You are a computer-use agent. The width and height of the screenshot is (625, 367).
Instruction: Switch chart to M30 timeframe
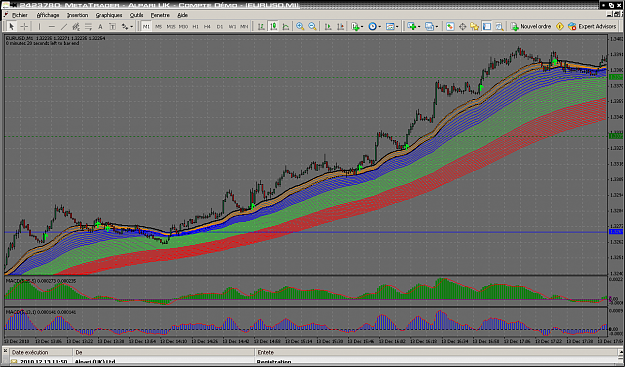tap(183, 27)
